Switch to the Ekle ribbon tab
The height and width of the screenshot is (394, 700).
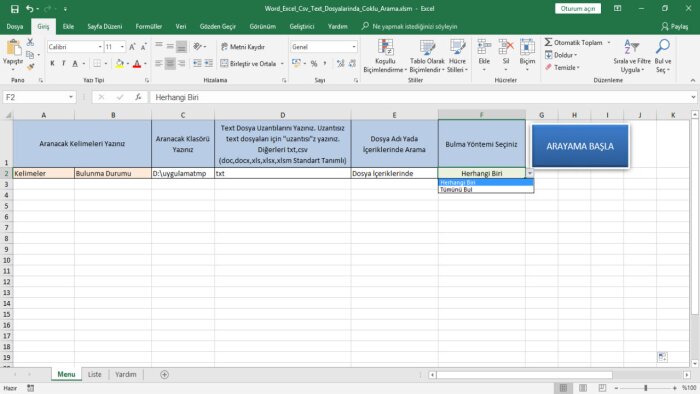tap(68, 26)
